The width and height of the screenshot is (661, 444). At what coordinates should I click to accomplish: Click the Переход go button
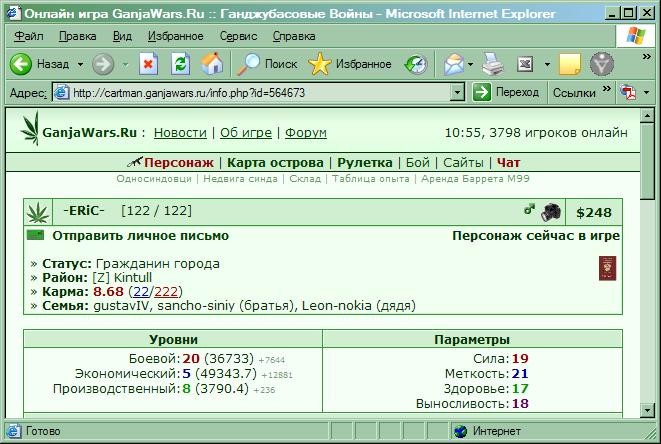[506, 92]
